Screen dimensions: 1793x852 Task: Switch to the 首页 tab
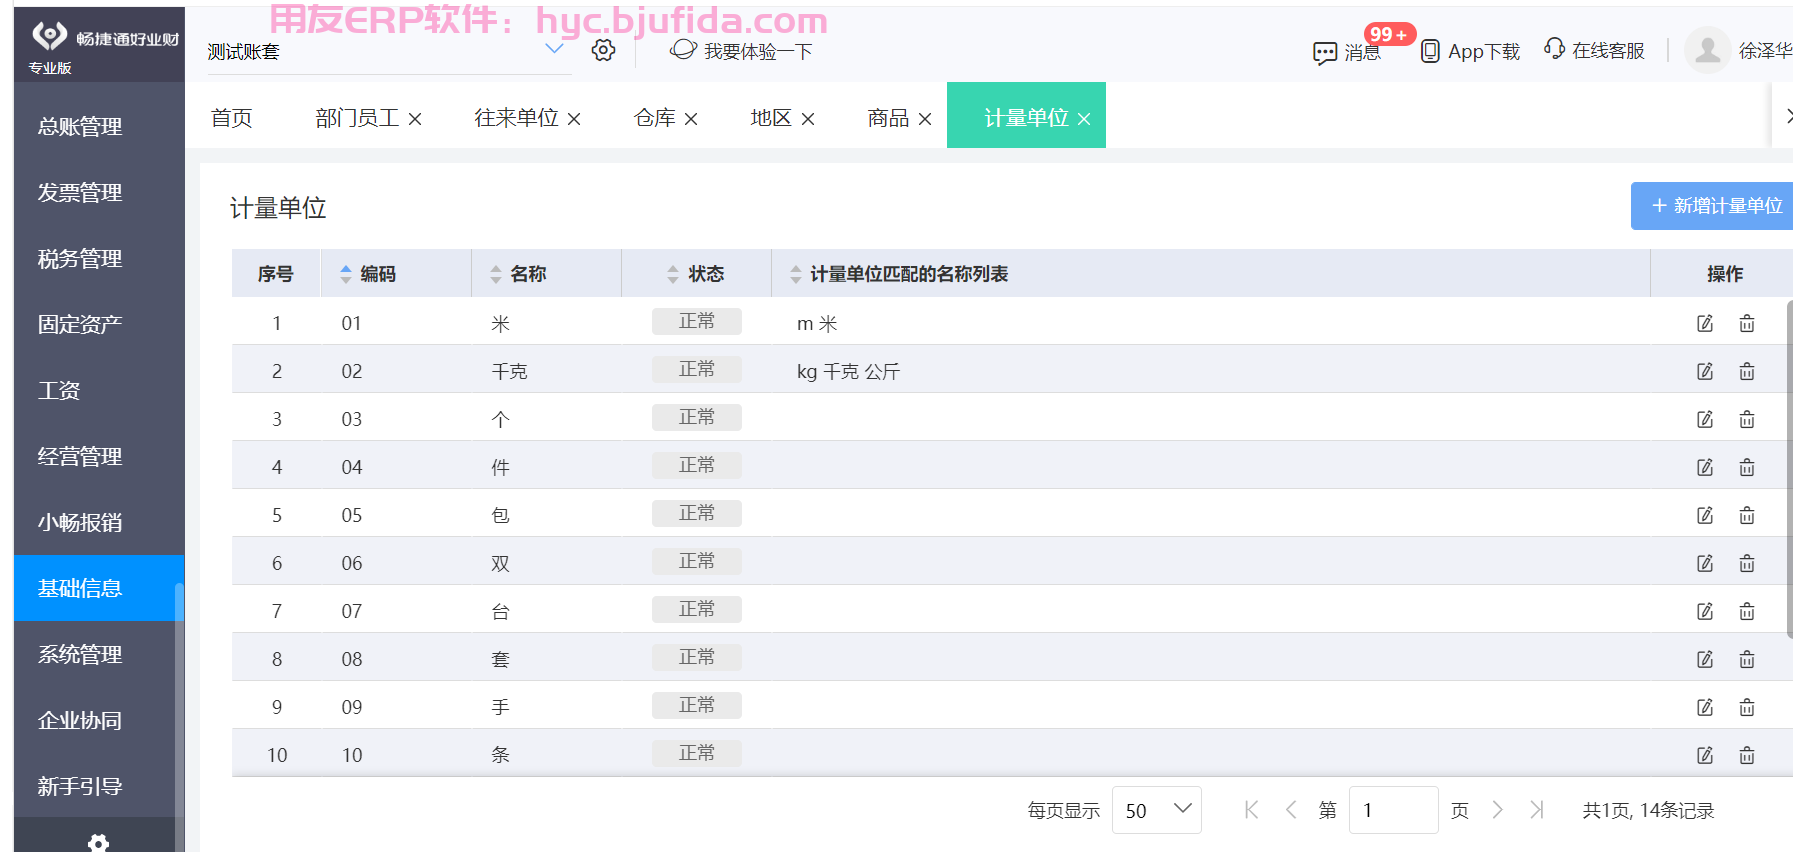(x=232, y=118)
